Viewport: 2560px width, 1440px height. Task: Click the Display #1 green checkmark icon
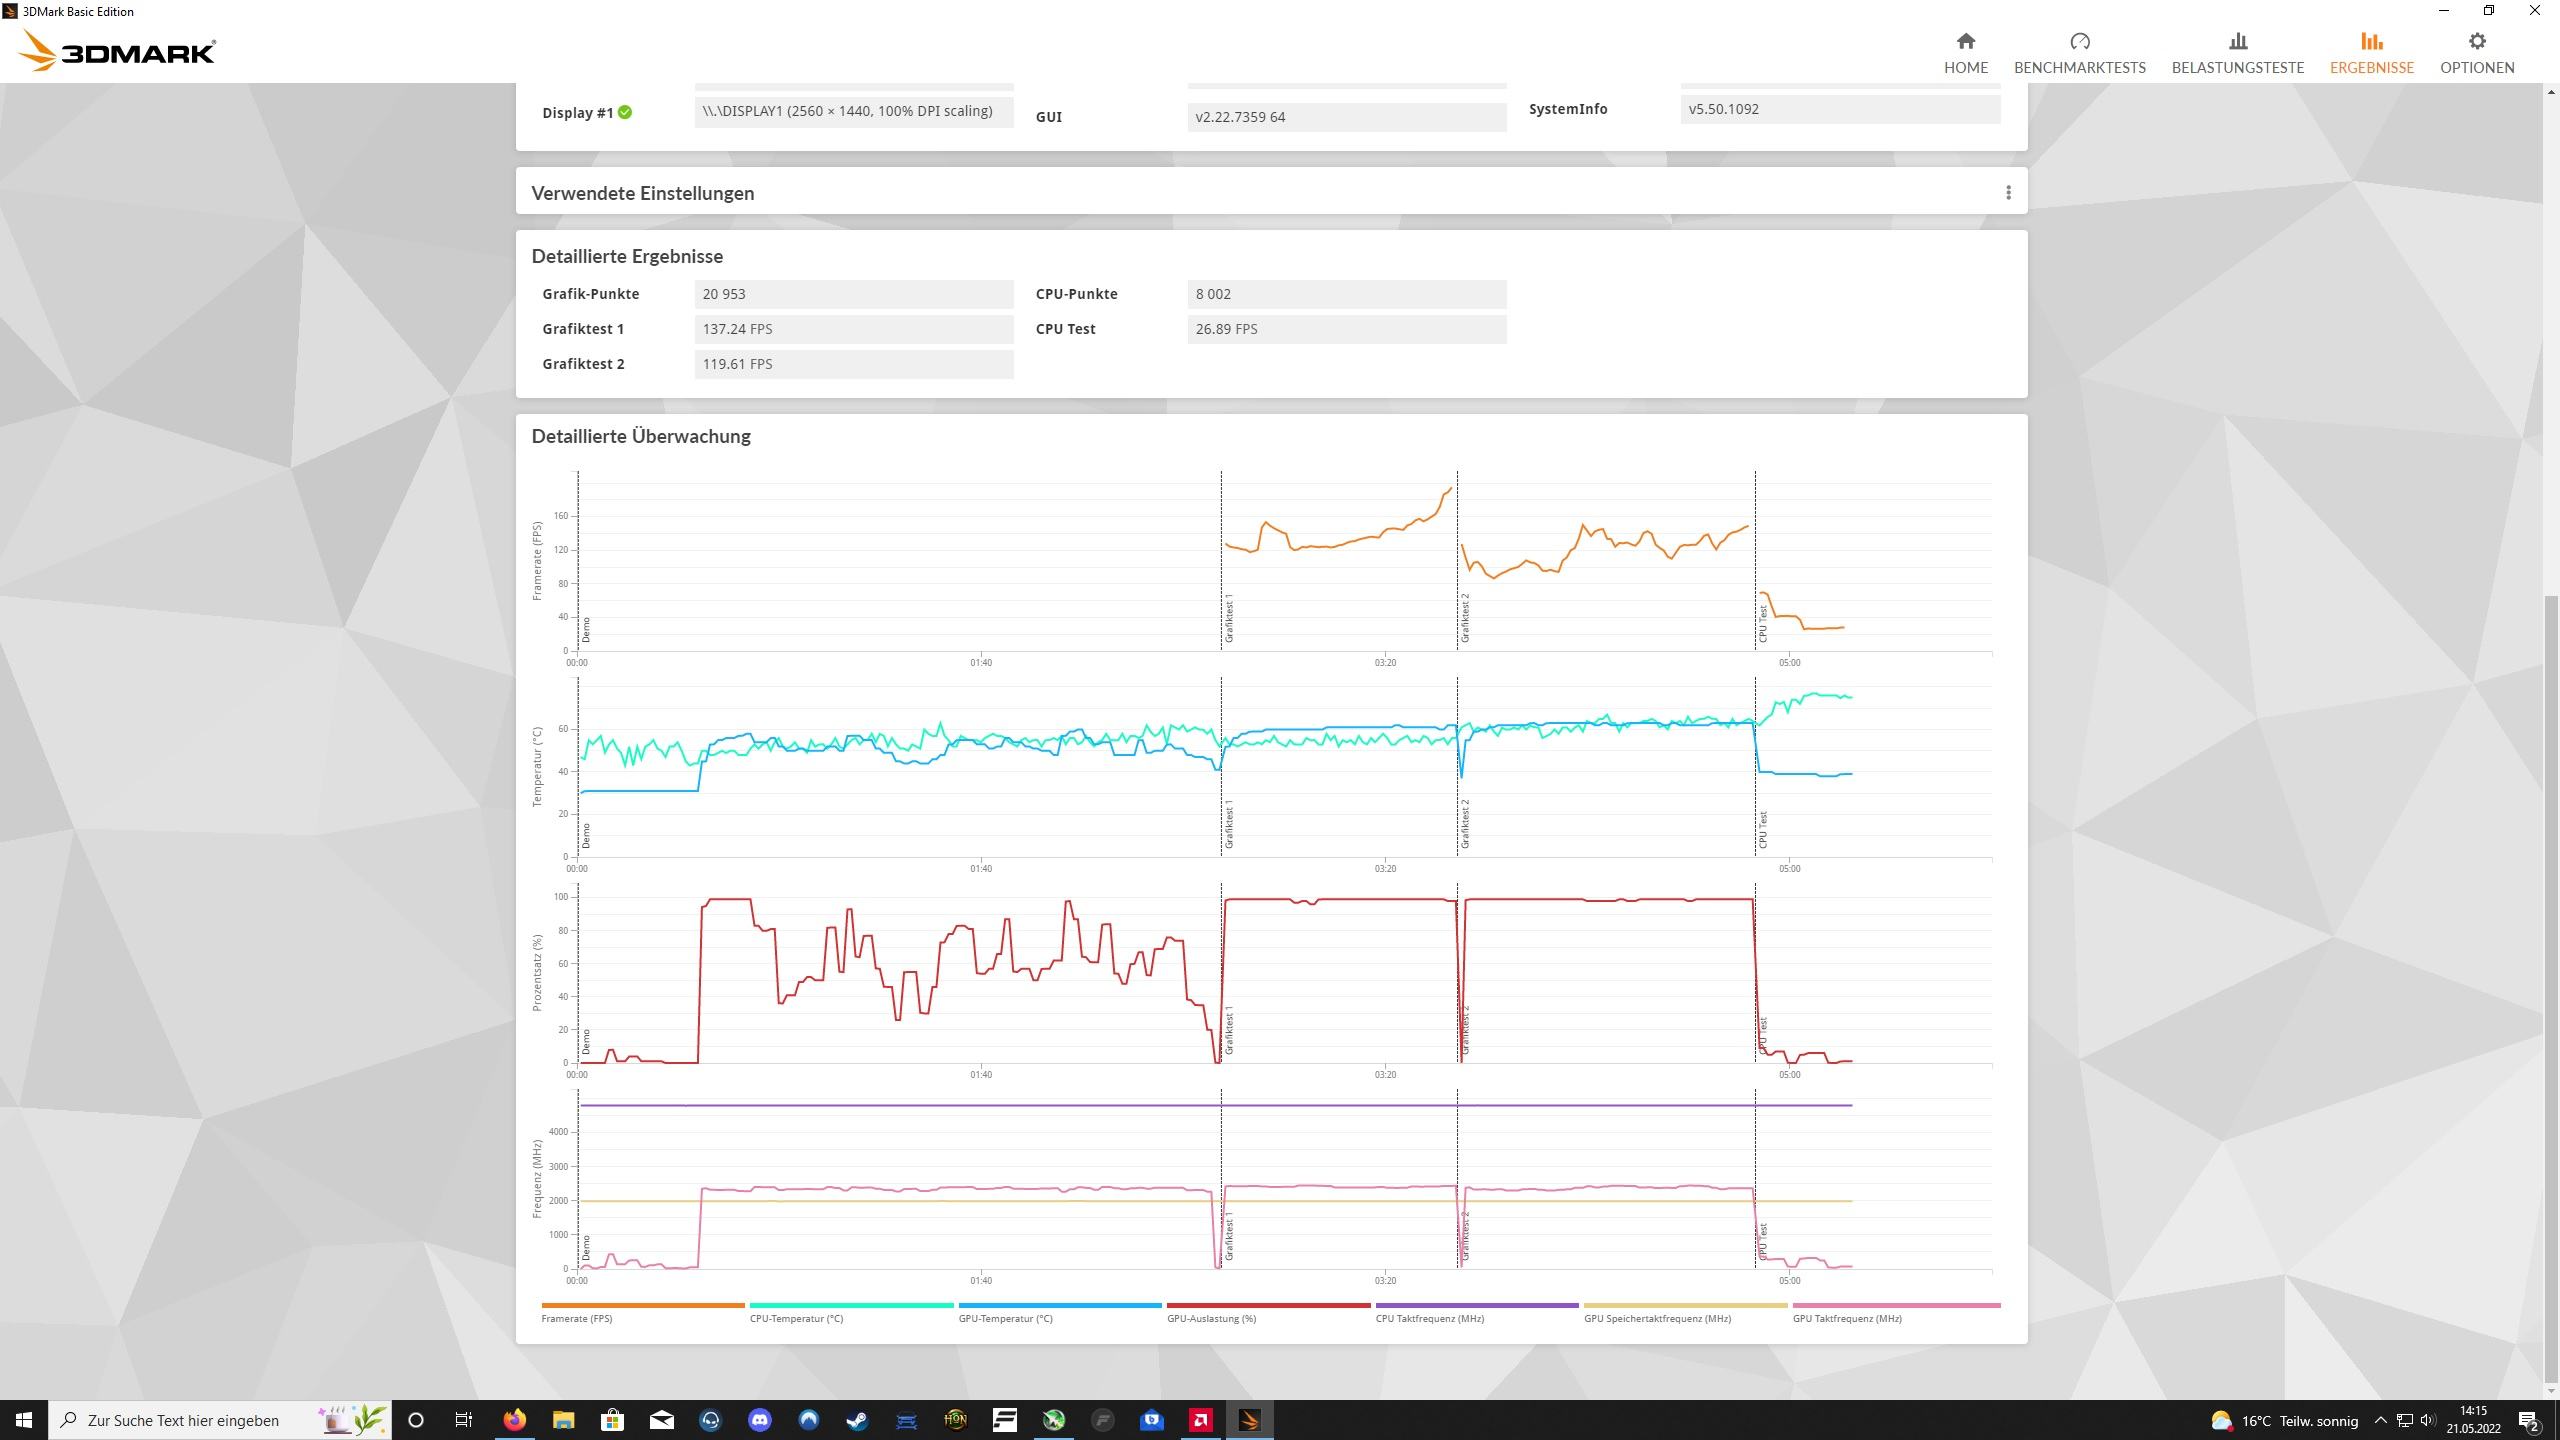pyautogui.click(x=625, y=112)
